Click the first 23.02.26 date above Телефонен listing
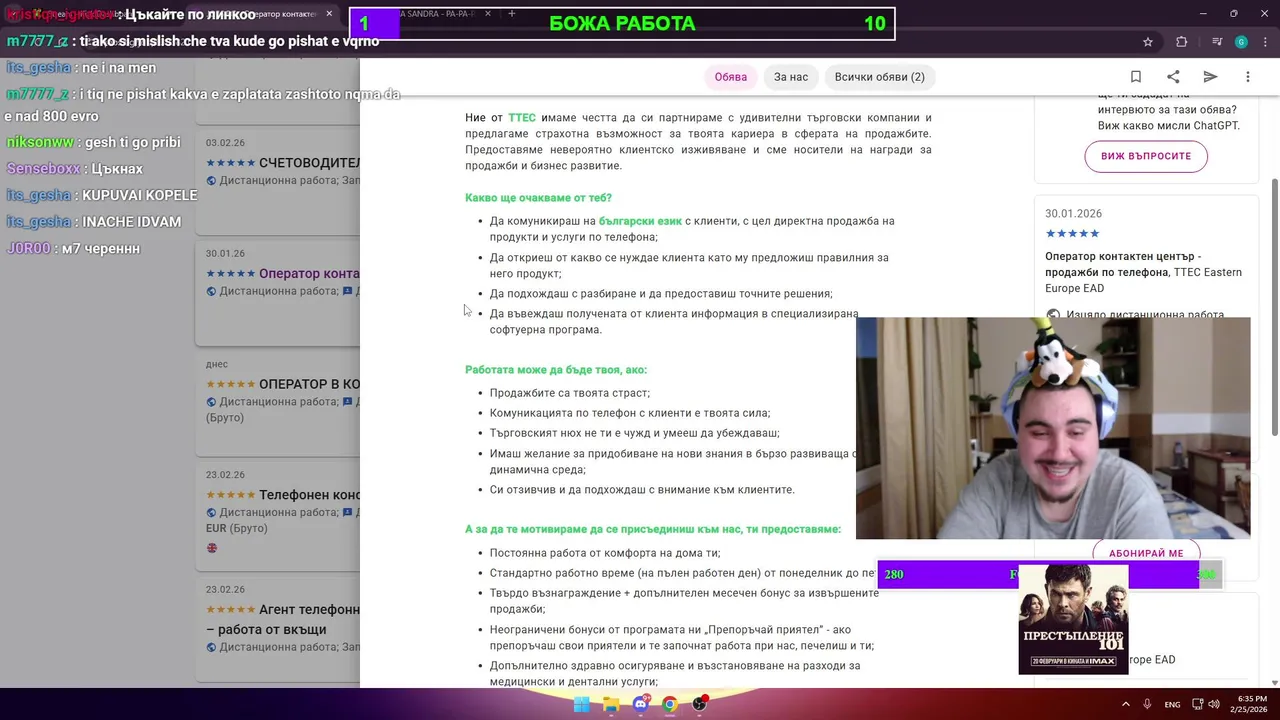 (x=225, y=475)
